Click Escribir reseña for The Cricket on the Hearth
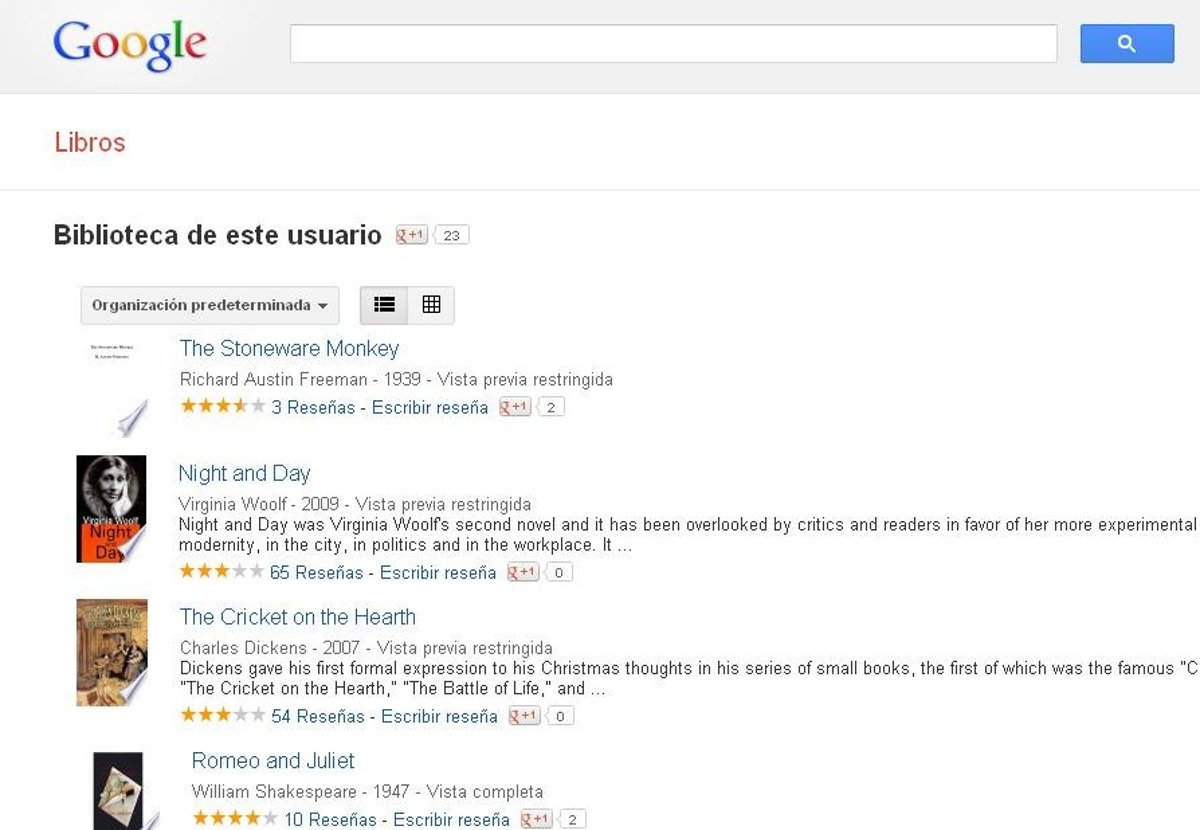Viewport: 1200px width, 830px height. click(439, 716)
